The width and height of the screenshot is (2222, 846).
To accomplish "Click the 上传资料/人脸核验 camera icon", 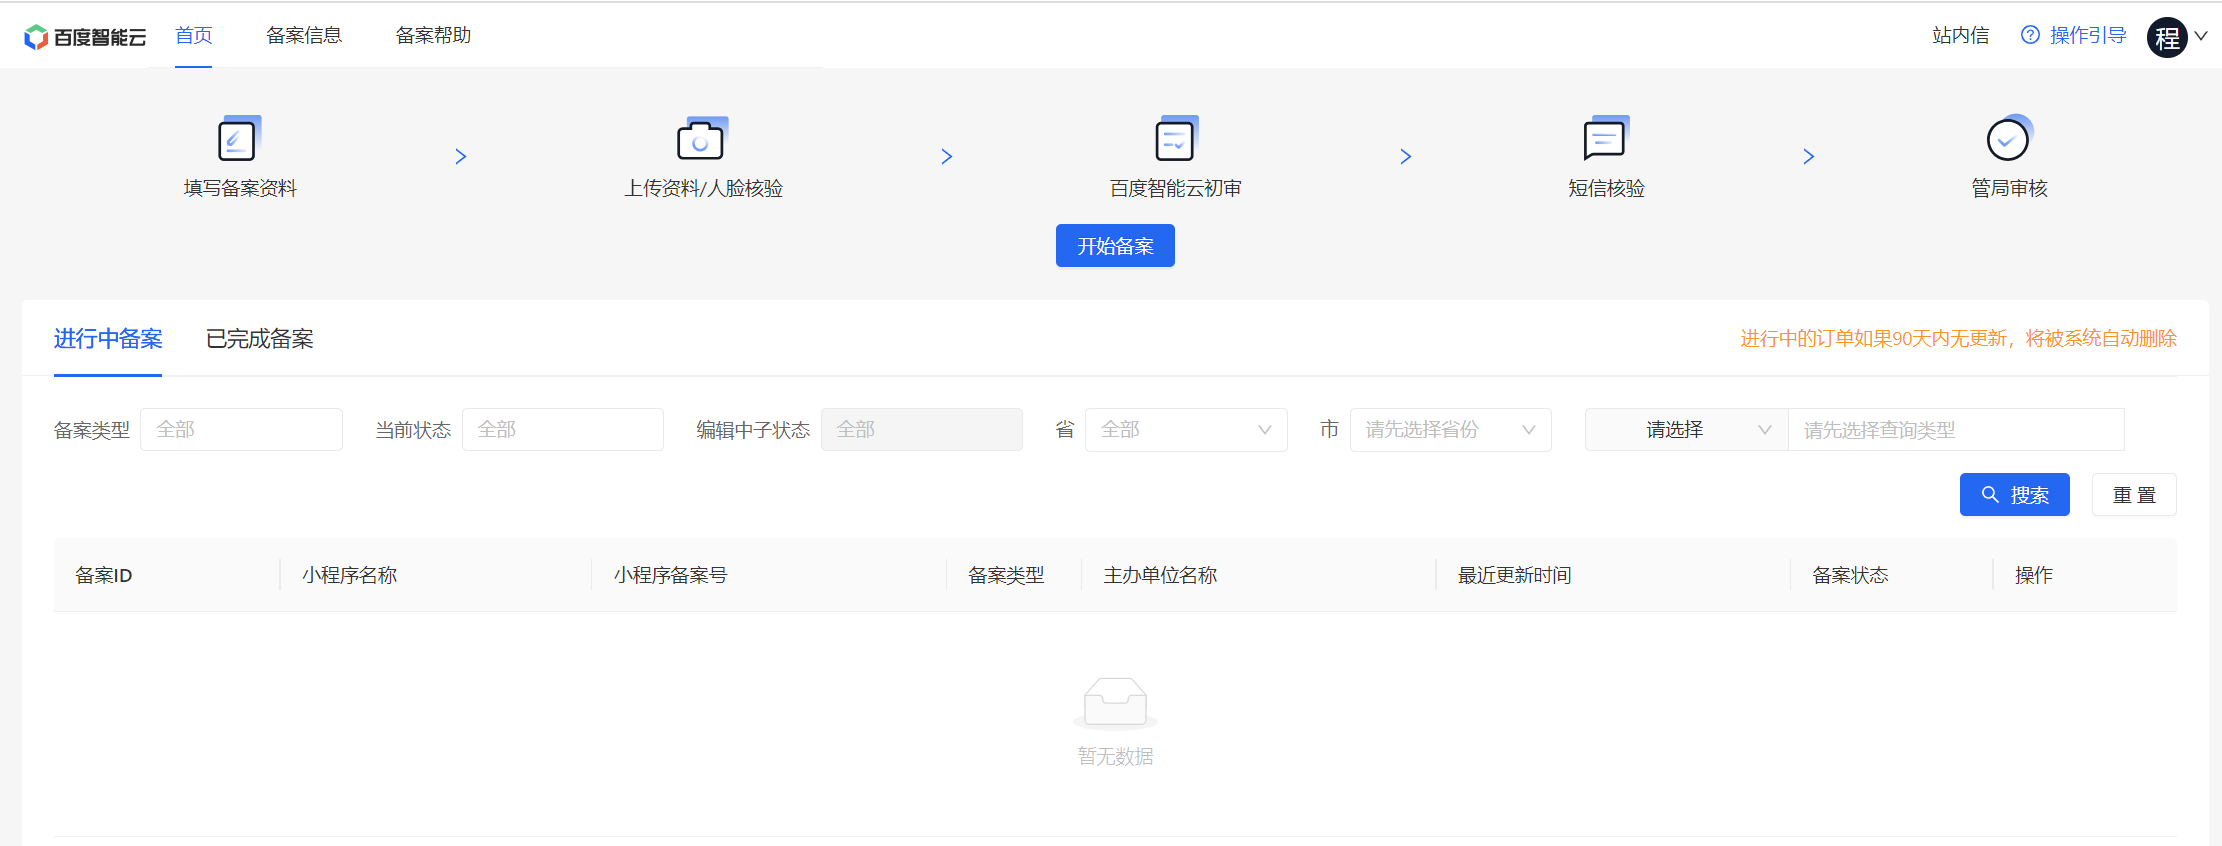I will click(701, 140).
